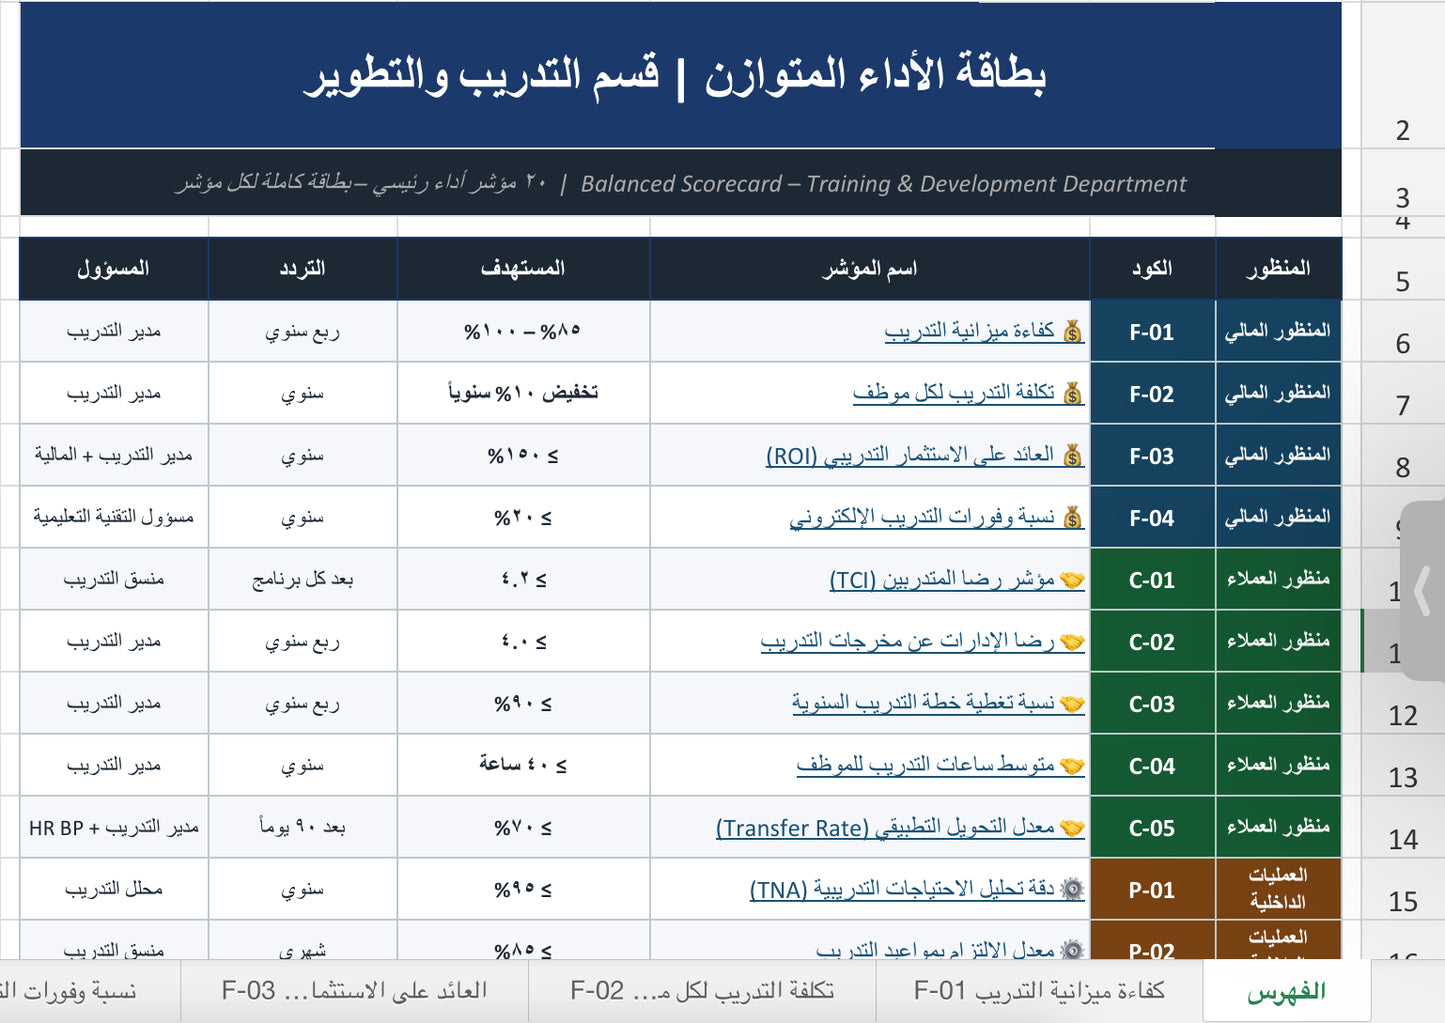
Task: Select the الكود column header cell
Action: [1152, 268]
